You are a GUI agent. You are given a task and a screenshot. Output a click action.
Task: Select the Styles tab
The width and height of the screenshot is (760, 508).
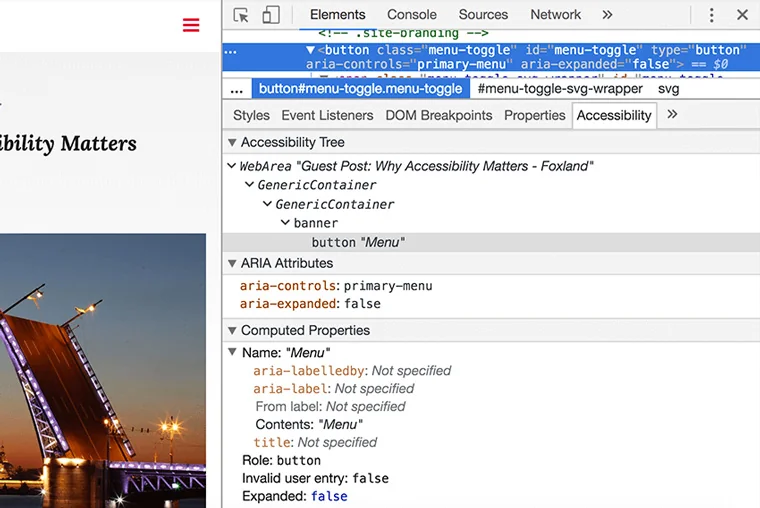point(251,115)
